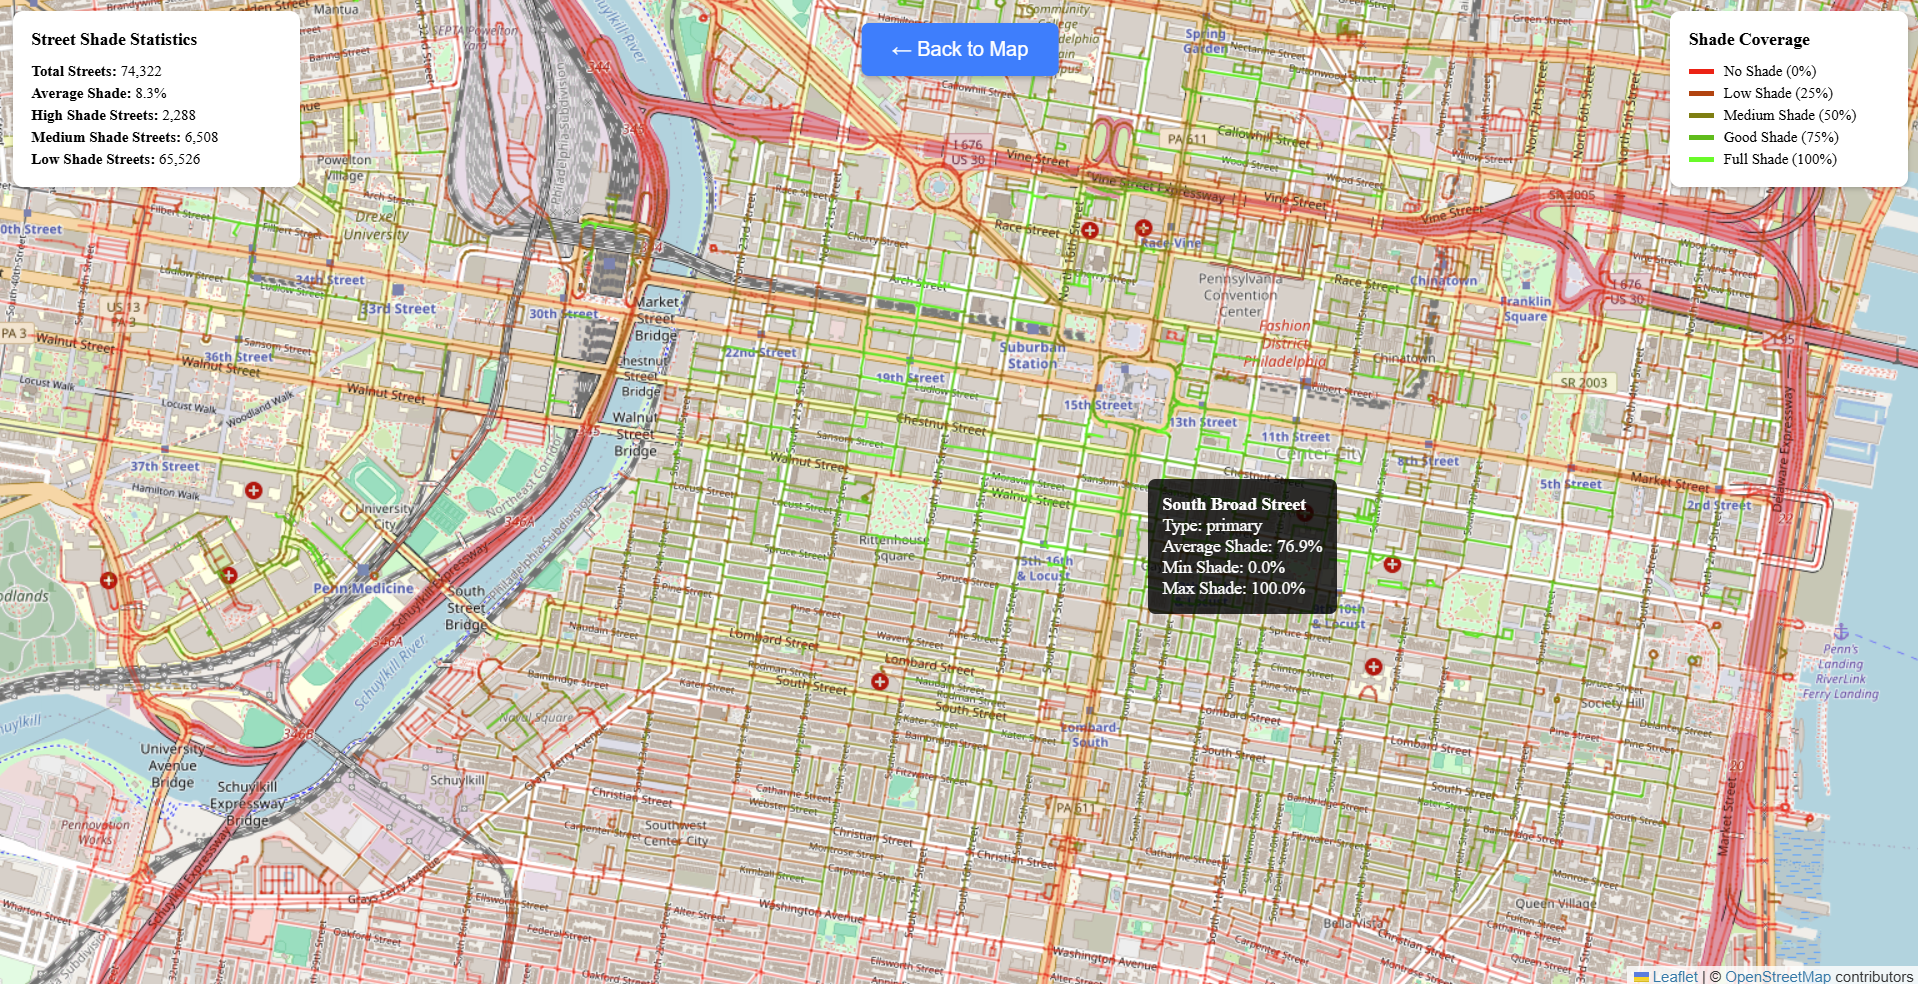Click the Franklin Square map label

point(1526,309)
